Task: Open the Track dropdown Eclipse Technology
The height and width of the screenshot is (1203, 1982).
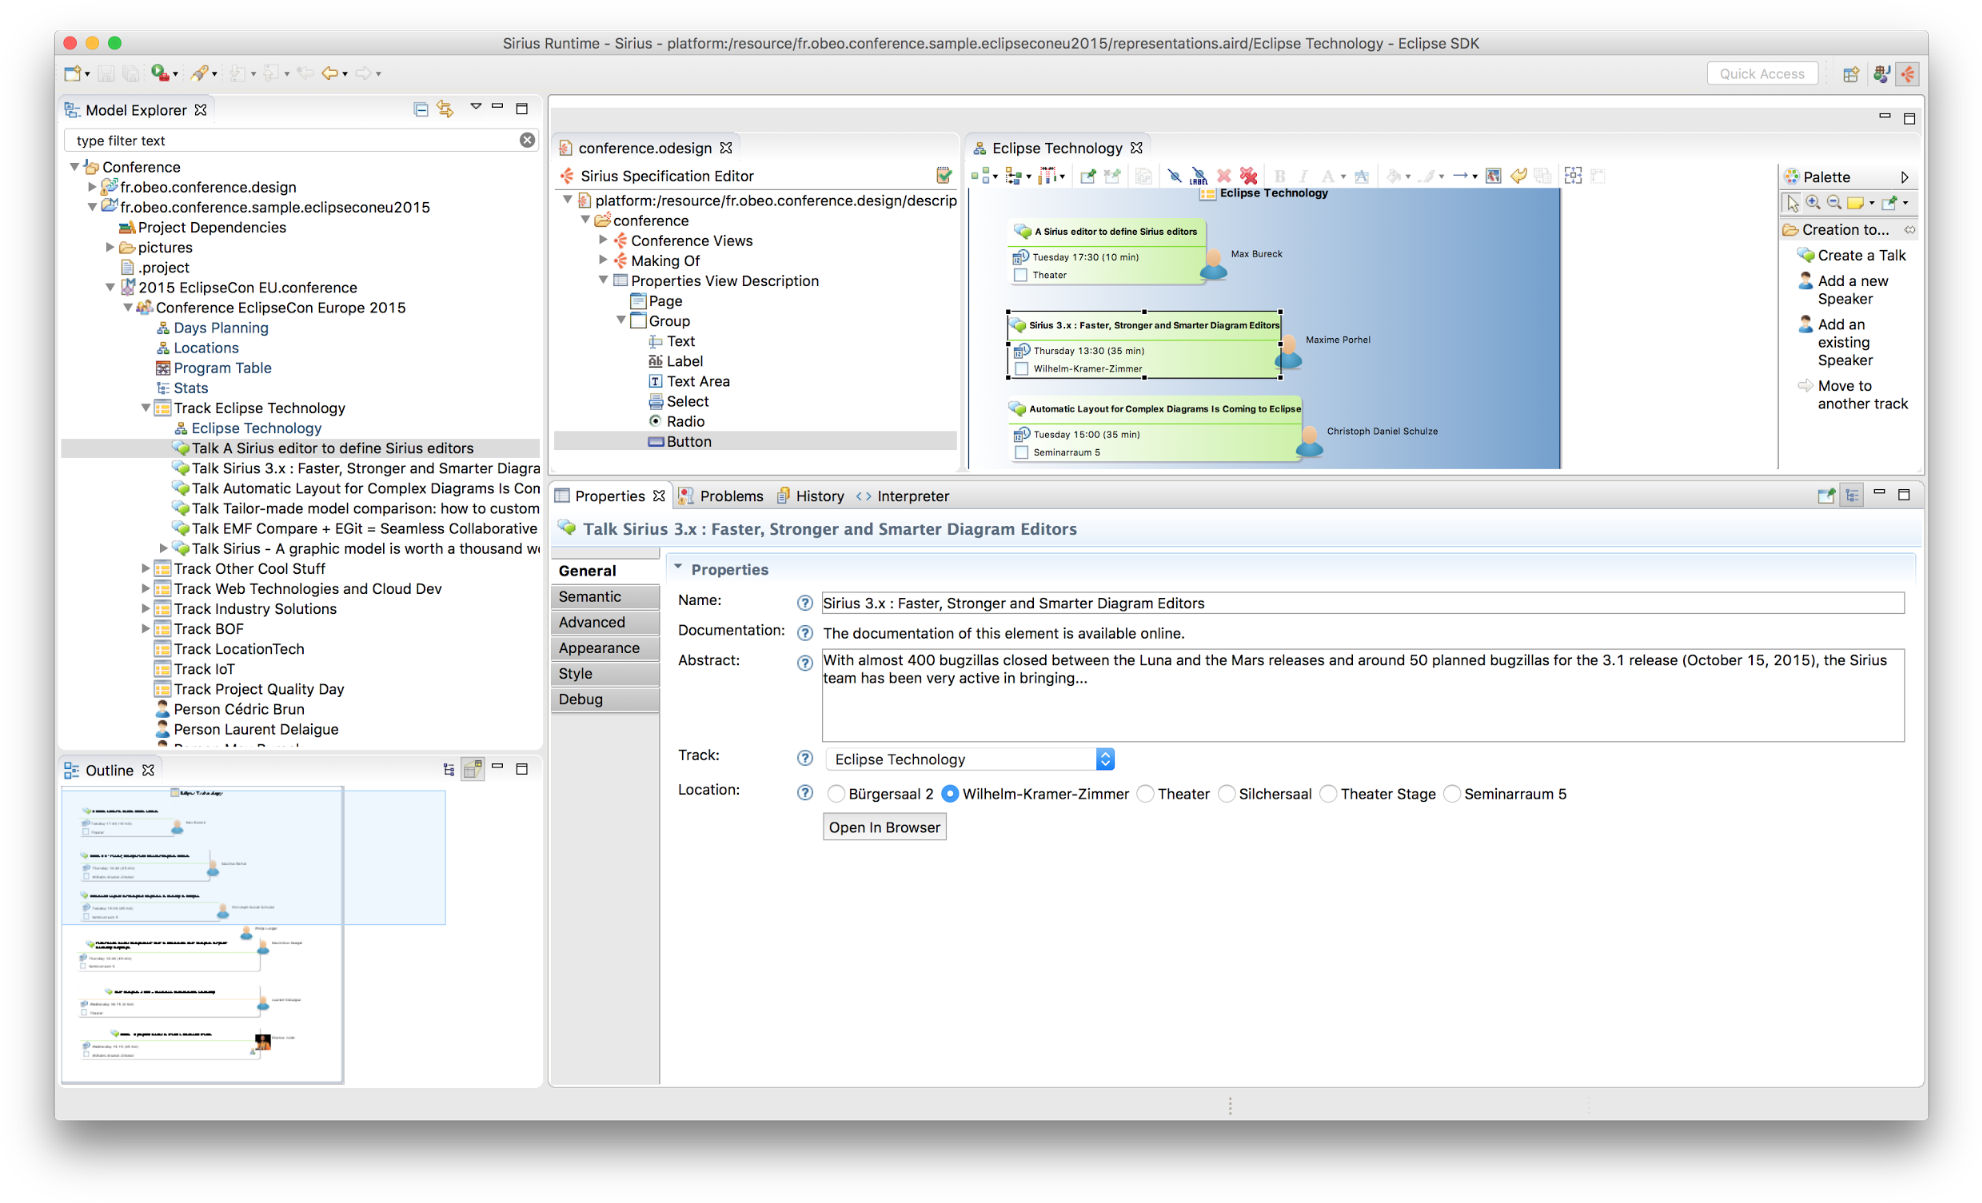Action: [969, 759]
